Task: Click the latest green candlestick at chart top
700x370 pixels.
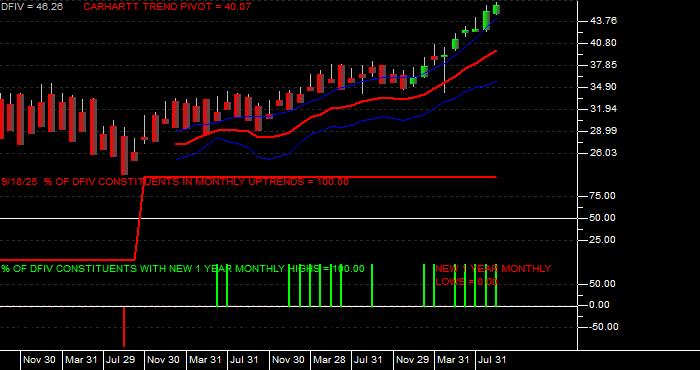Action: [x=496, y=9]
